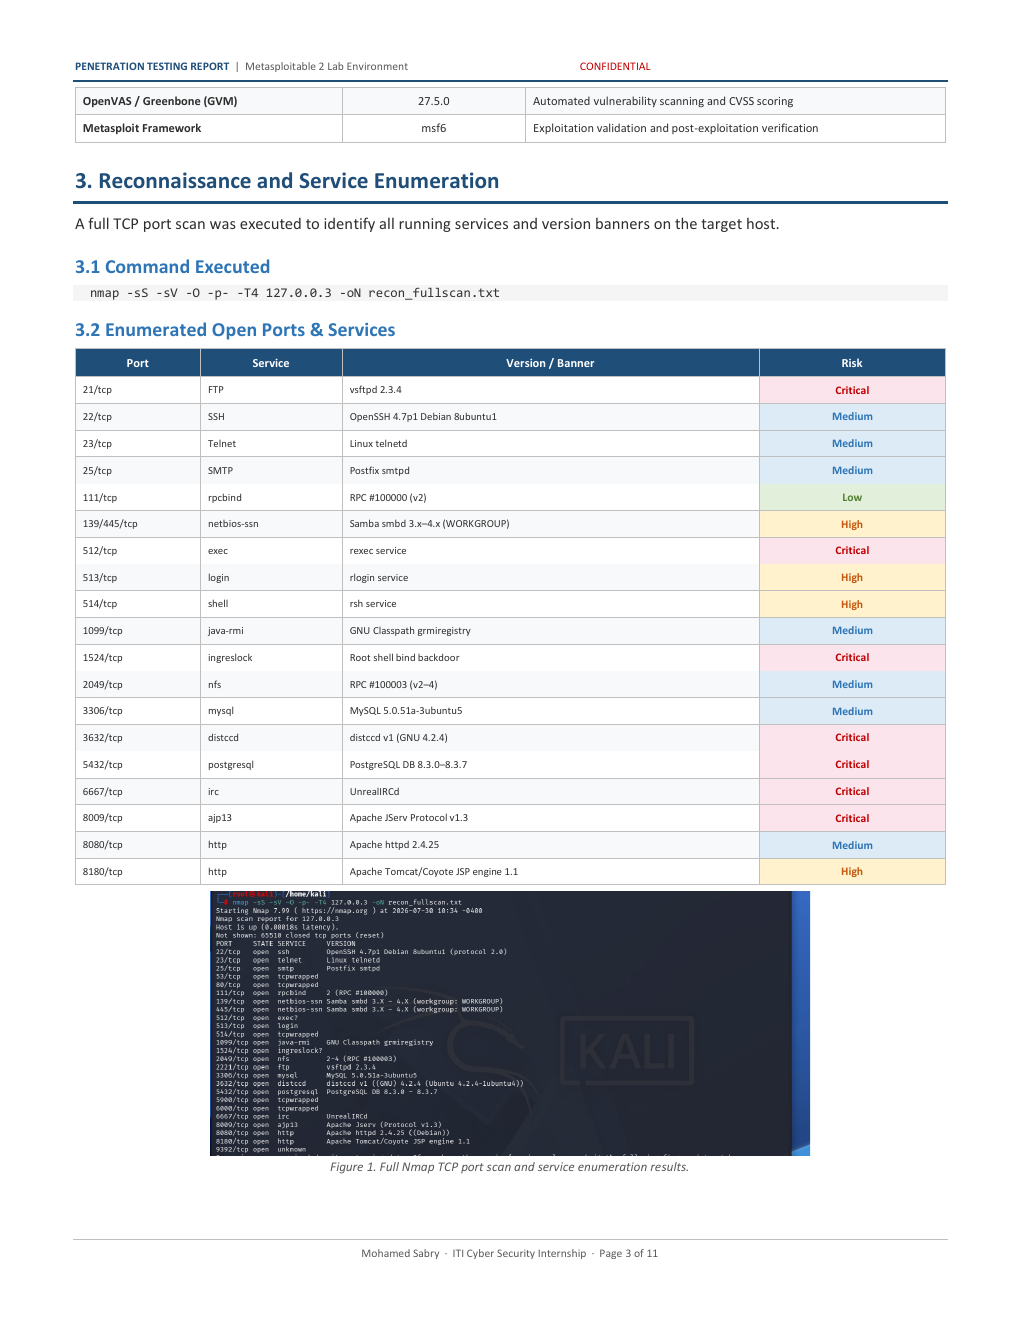The image size is (1020, 1320).
Task: Click the red 'CONFIDENTIAL' header label
Action: click(x=615, y=67)
